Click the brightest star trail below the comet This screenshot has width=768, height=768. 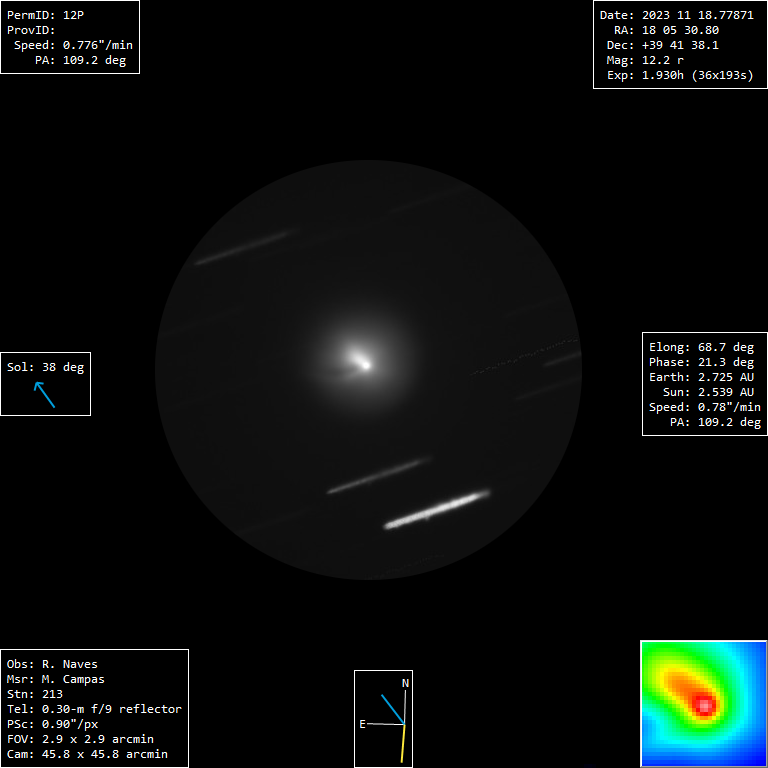pos(436,509)
